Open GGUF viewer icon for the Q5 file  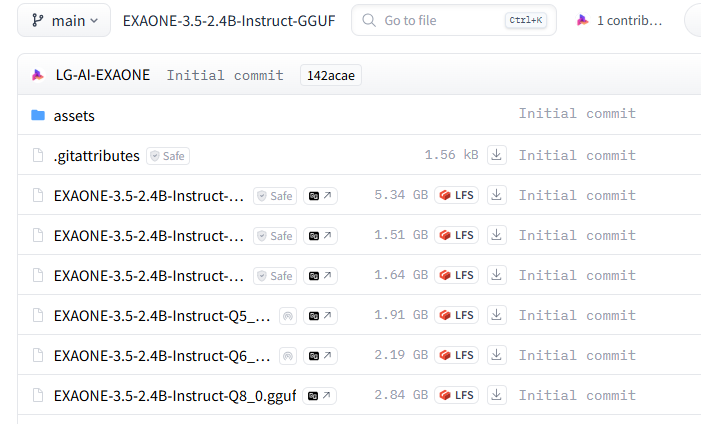click(x=320, y=316)
